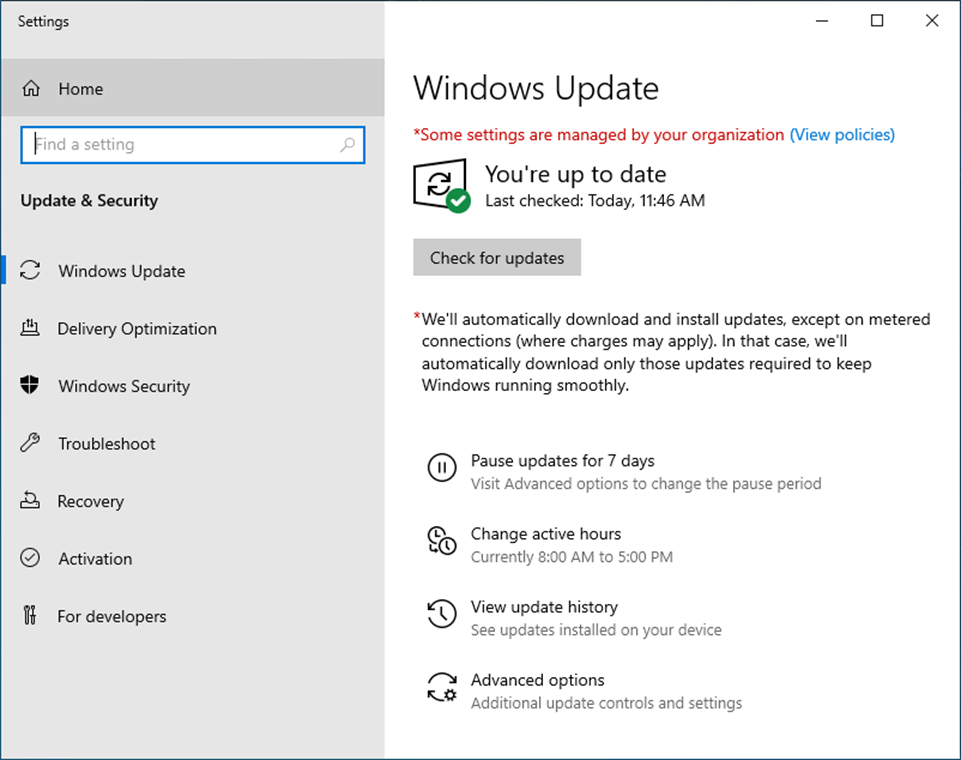This screenshot has width=961, height=760.
Task: Click the Activation checkmark circle icon
Action: click(30, 558)
